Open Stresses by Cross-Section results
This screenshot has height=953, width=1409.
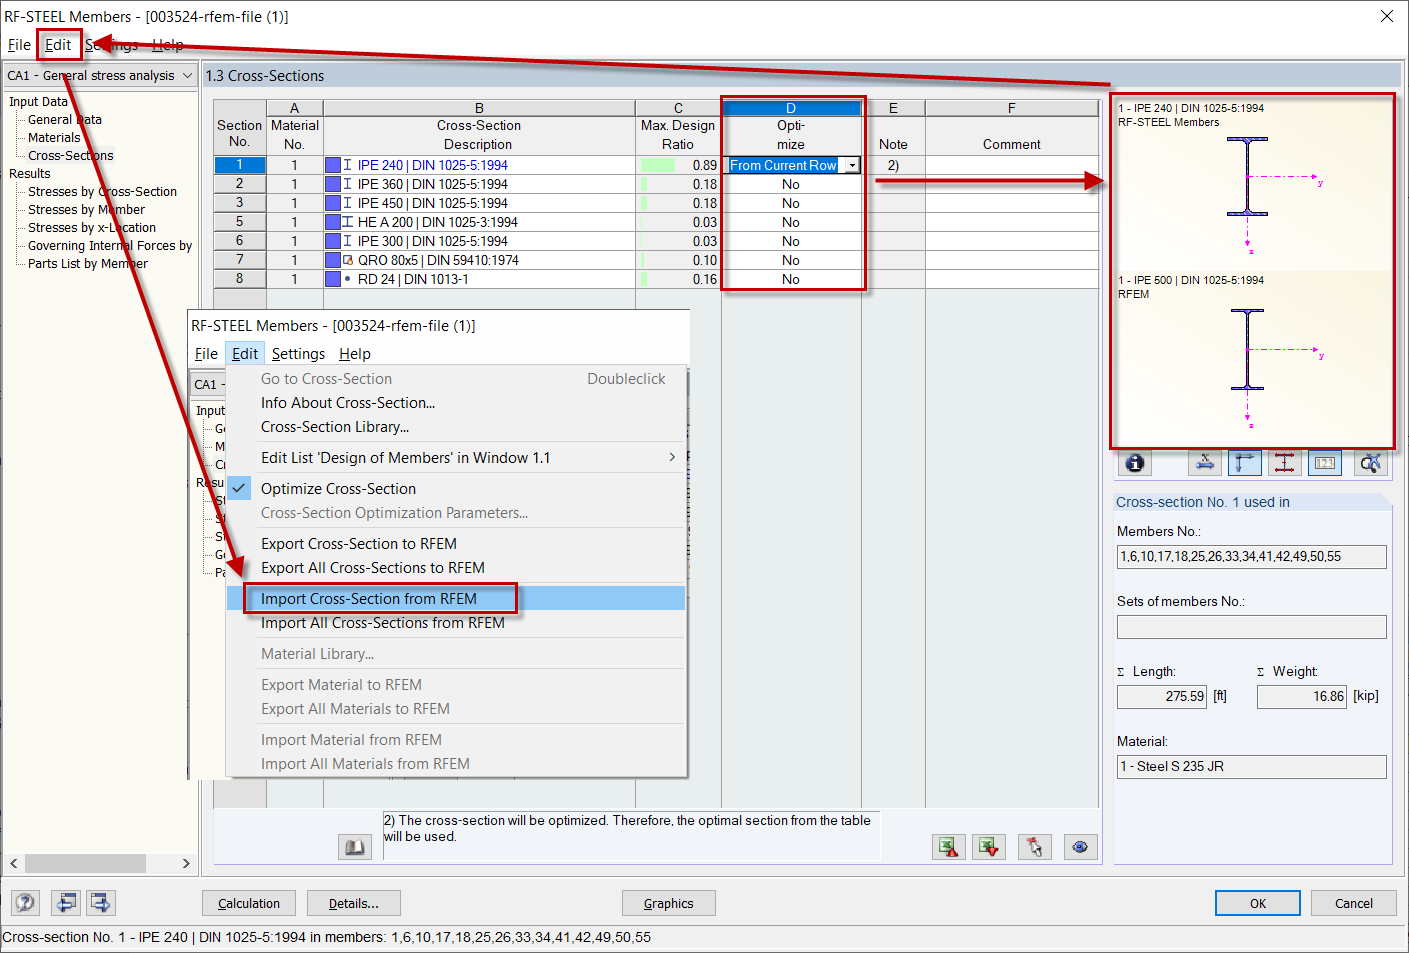102,192
